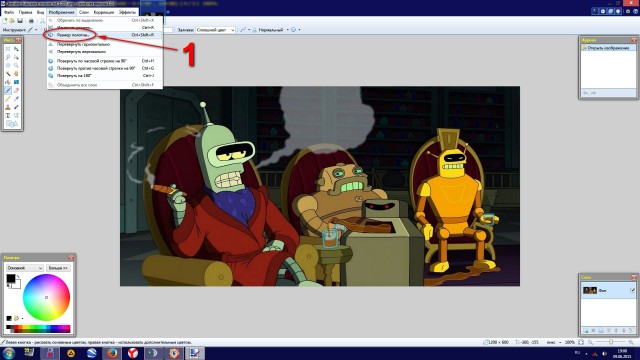Click the primary black color swatch
This screenshot has height=360, width=640.
click(11, 278)
